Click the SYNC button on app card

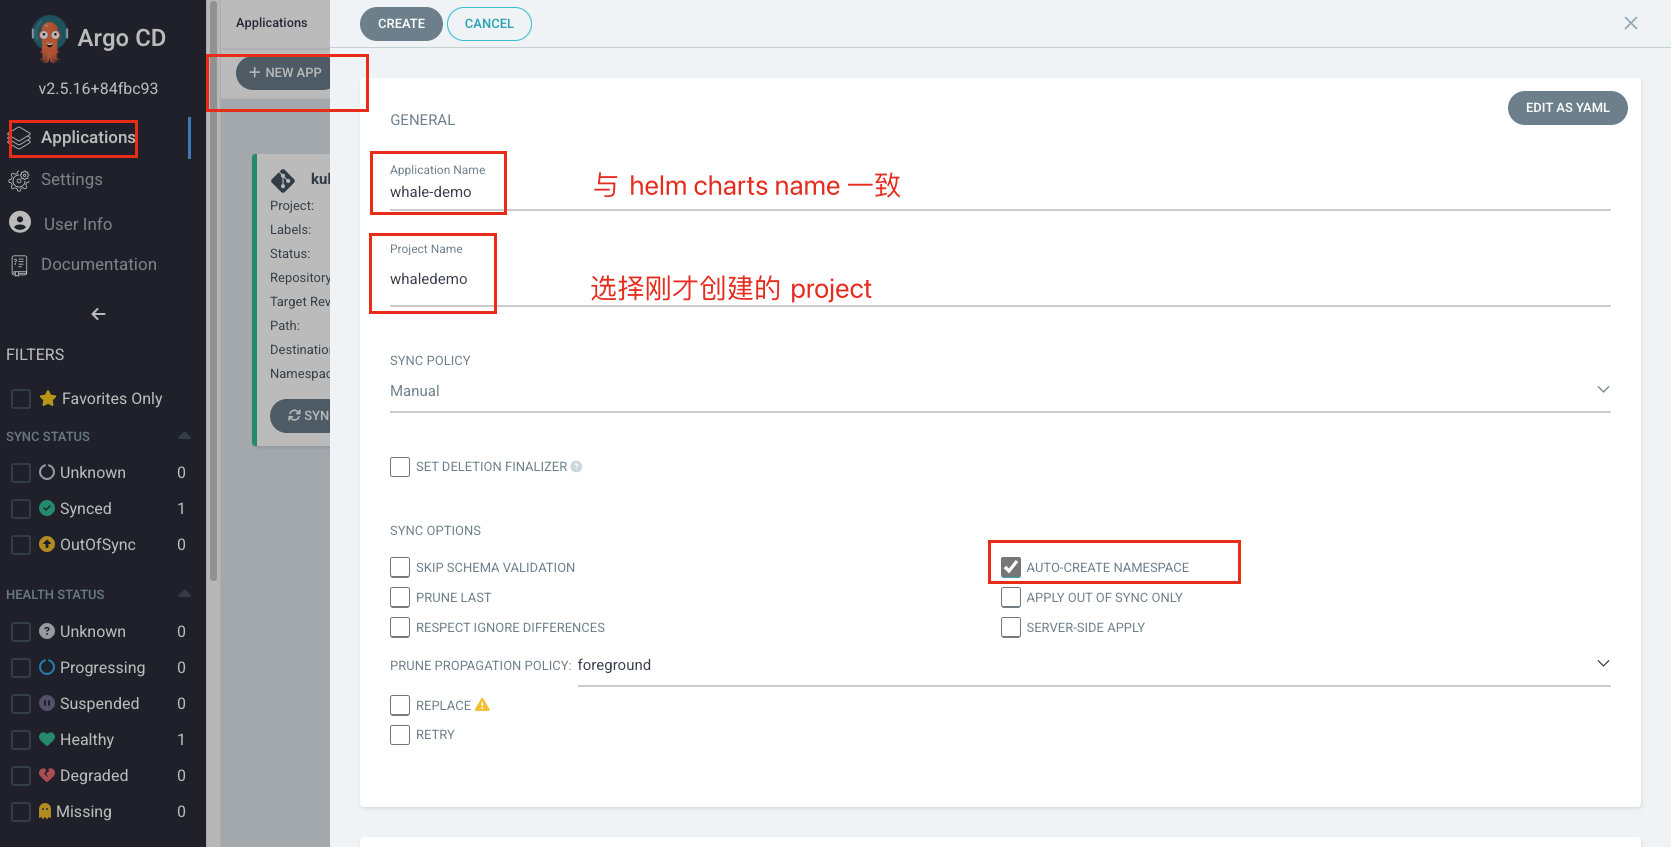click(x=301, y=416)
